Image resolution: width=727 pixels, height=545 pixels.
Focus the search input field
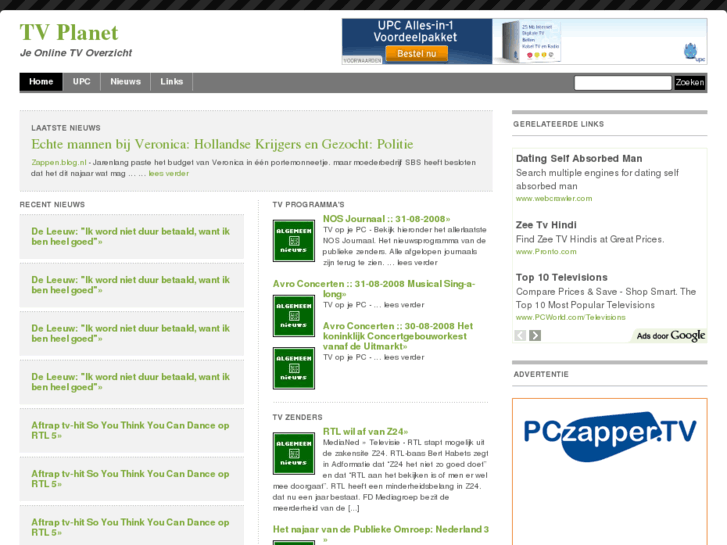coord(623,83)
